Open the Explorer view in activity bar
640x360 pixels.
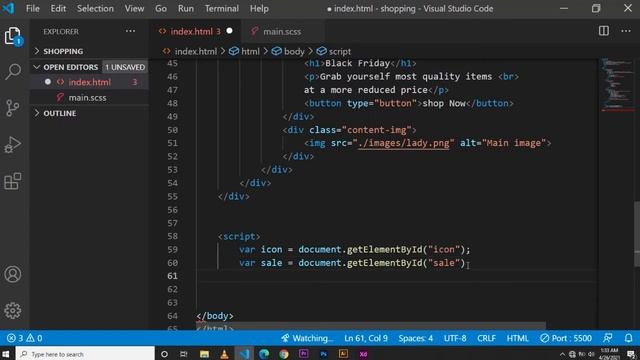(x=13, y=36)
